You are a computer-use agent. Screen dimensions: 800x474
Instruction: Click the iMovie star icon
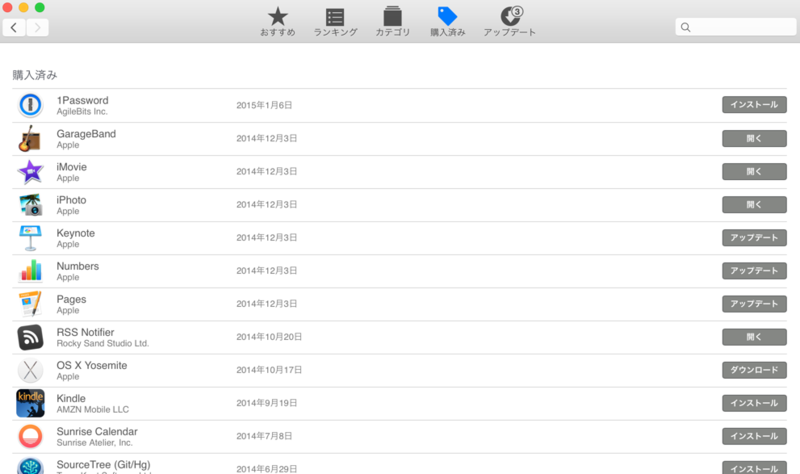pos(31,172)
